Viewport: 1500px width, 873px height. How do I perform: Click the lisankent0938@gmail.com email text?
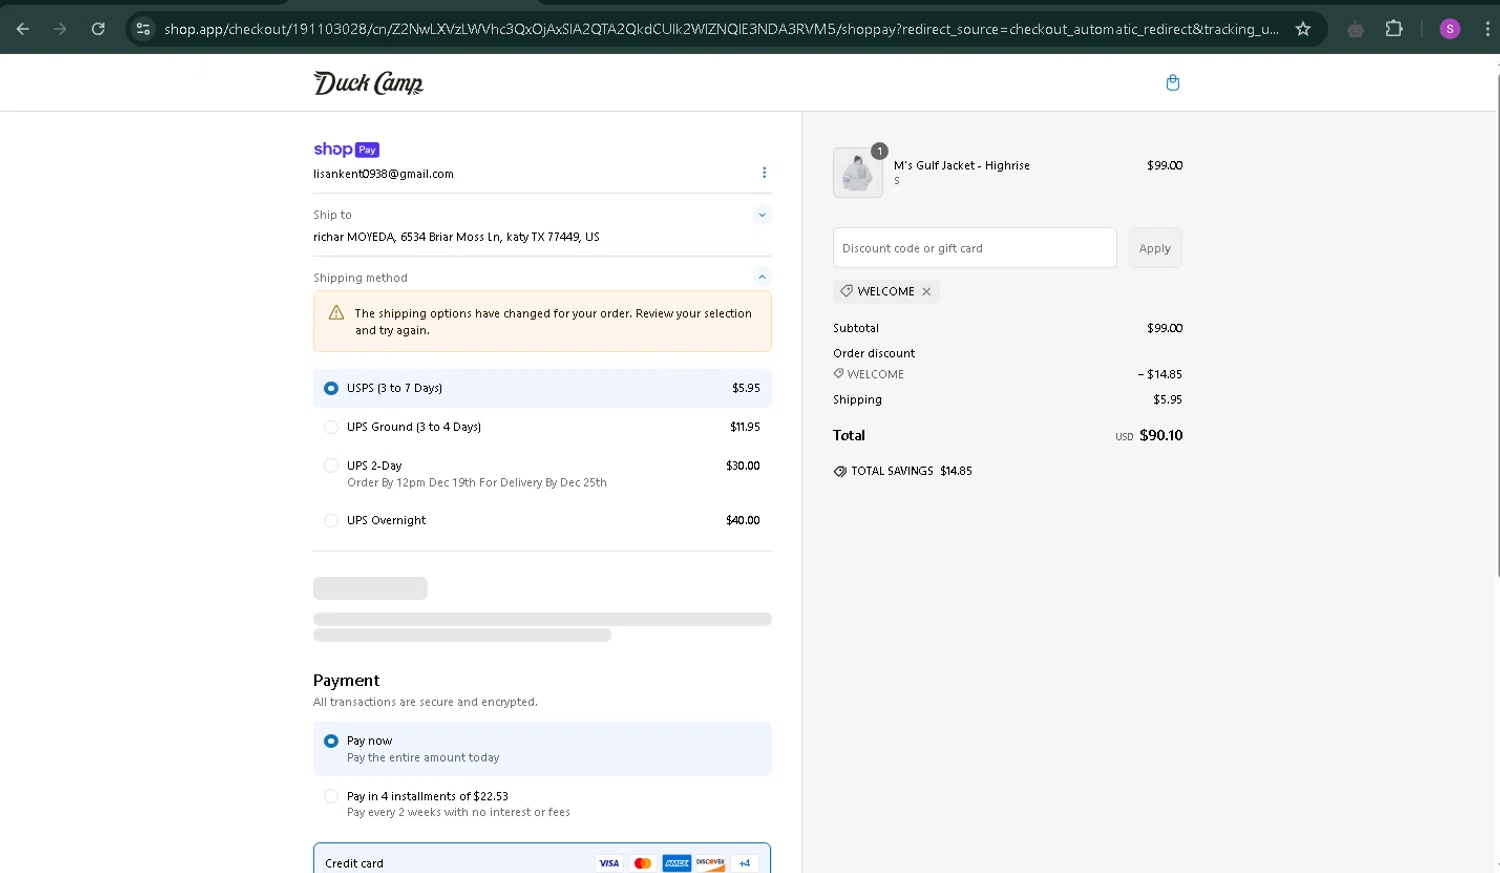(383, 174)
